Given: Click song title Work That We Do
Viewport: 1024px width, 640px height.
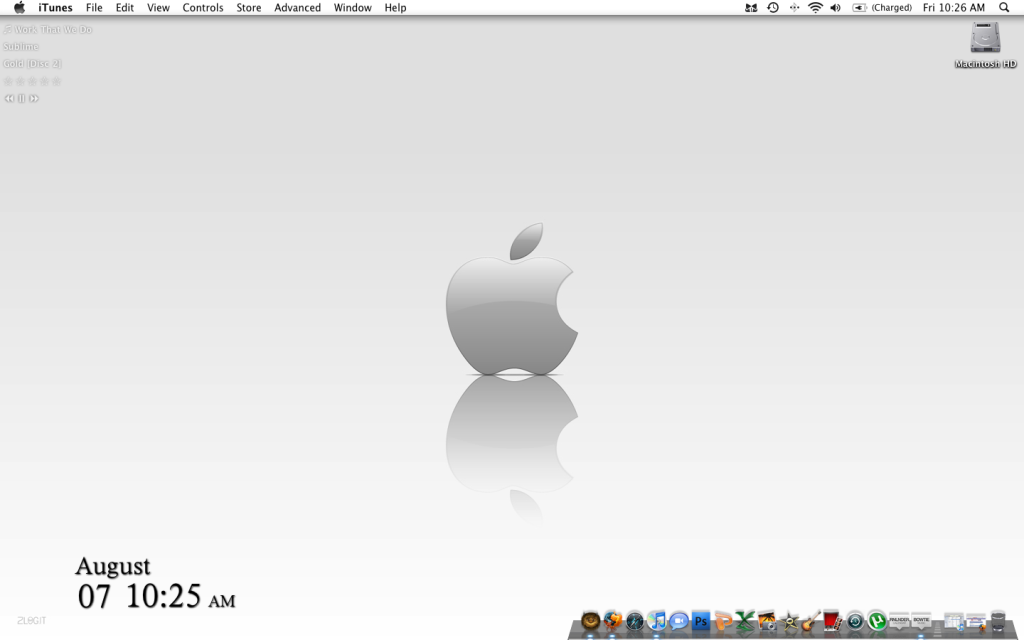Looking at the screenshot, I should pyautogui.click(x=53, y=29).
